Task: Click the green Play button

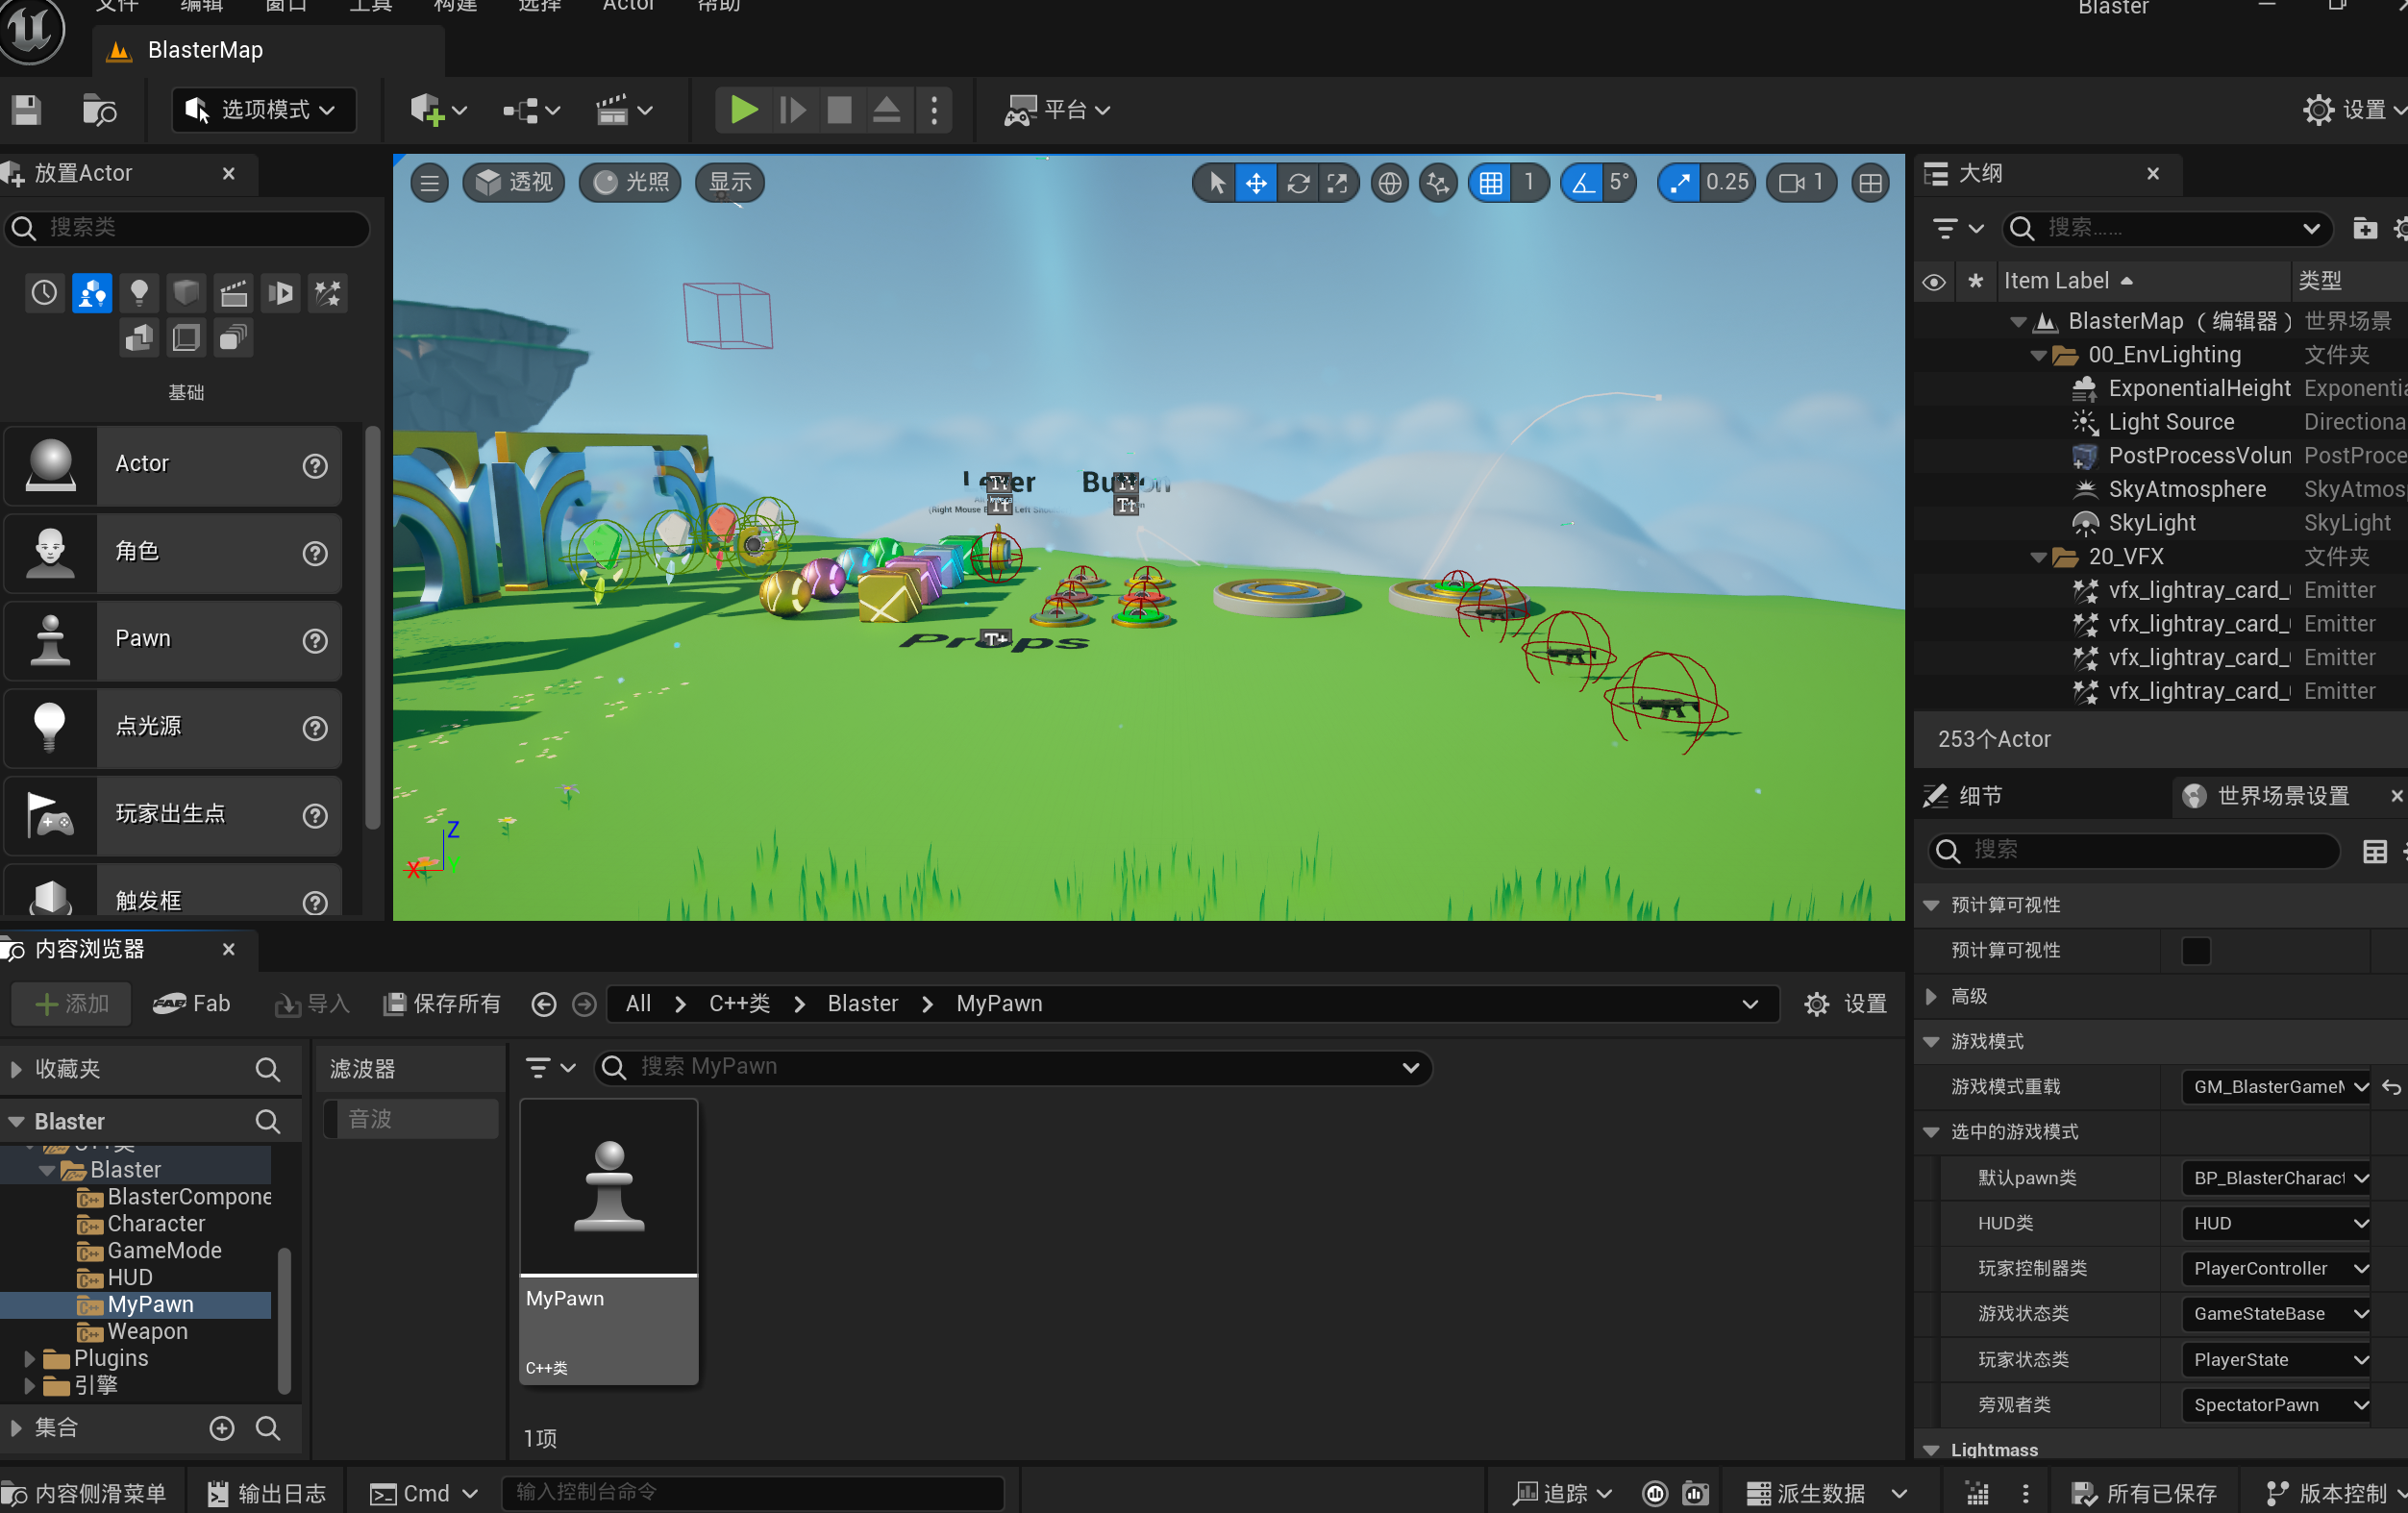Action: (743, 110)
